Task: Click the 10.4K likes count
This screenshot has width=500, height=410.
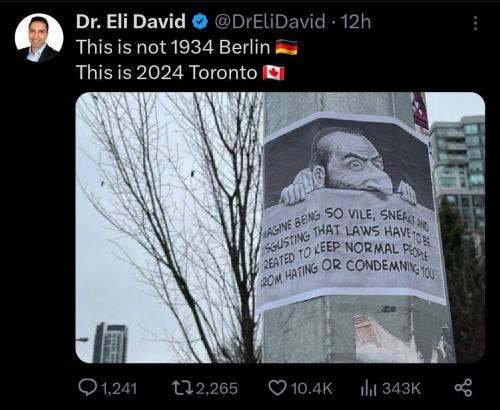Action: (311, 389)
